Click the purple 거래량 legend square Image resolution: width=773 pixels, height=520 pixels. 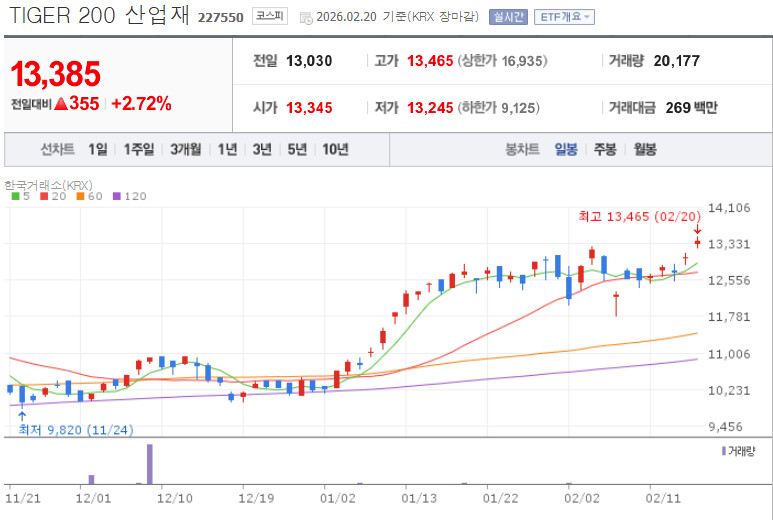click(724, 451)
